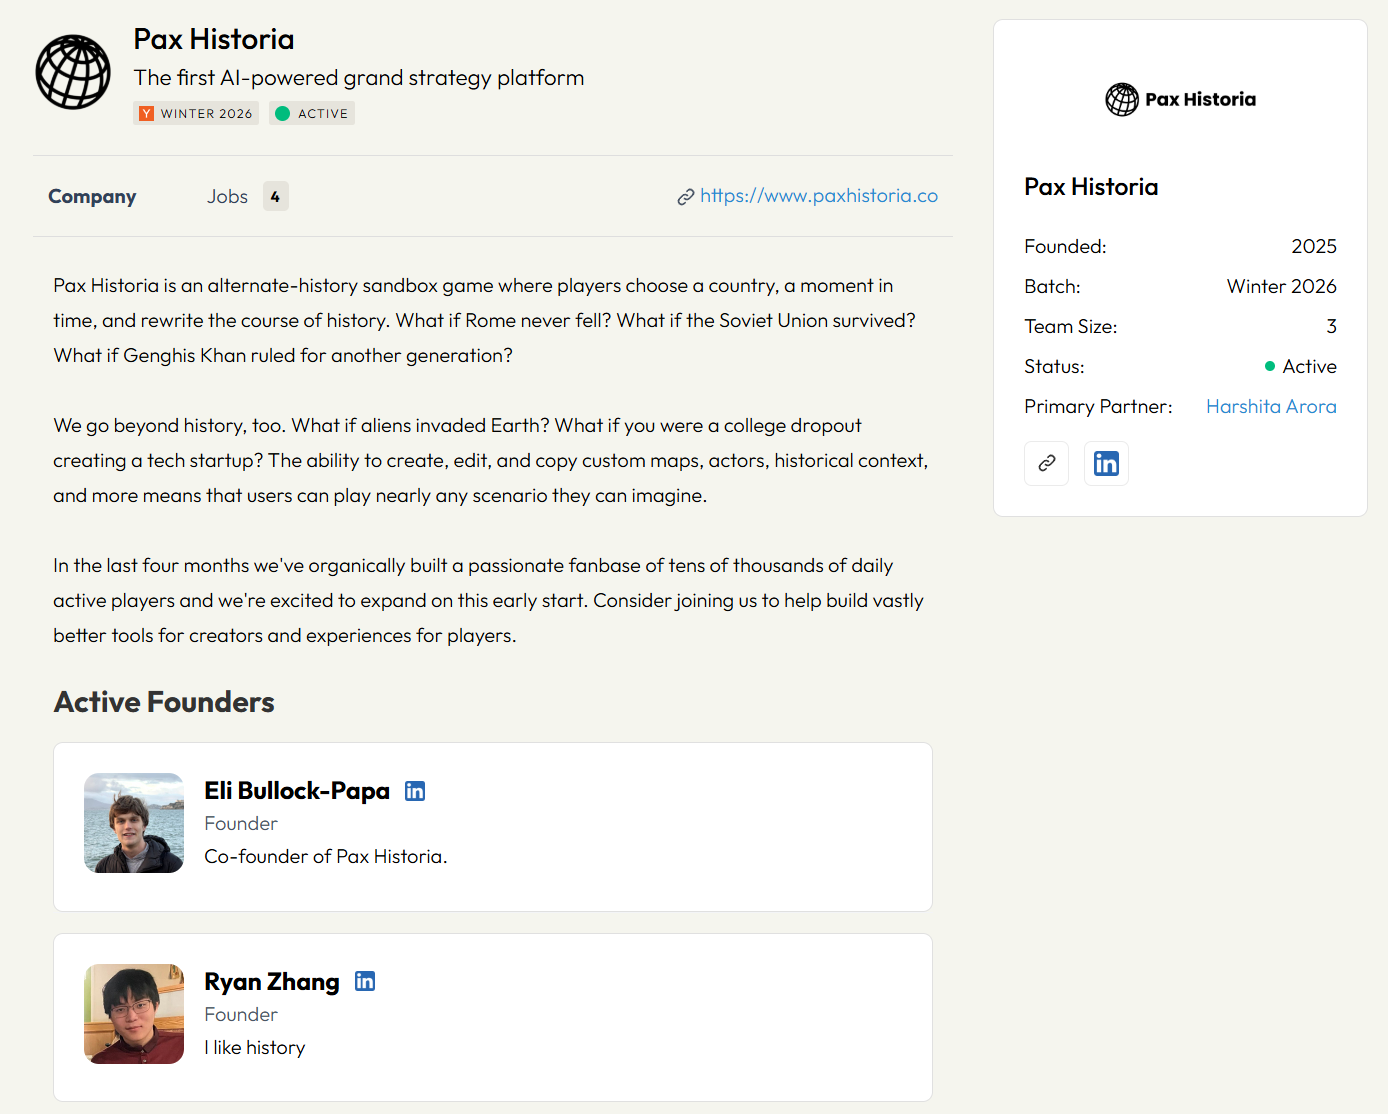Open Harshita Arora partner profile link
The image size is (1388, 1114).
click(1270, 407)
